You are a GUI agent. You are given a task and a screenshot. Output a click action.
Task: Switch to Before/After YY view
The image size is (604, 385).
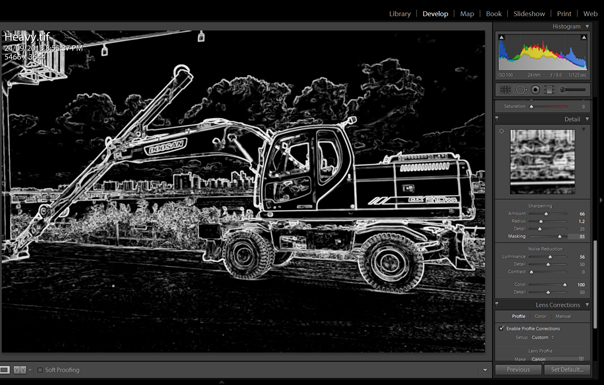pyautogui.click(x=20, y=370)
